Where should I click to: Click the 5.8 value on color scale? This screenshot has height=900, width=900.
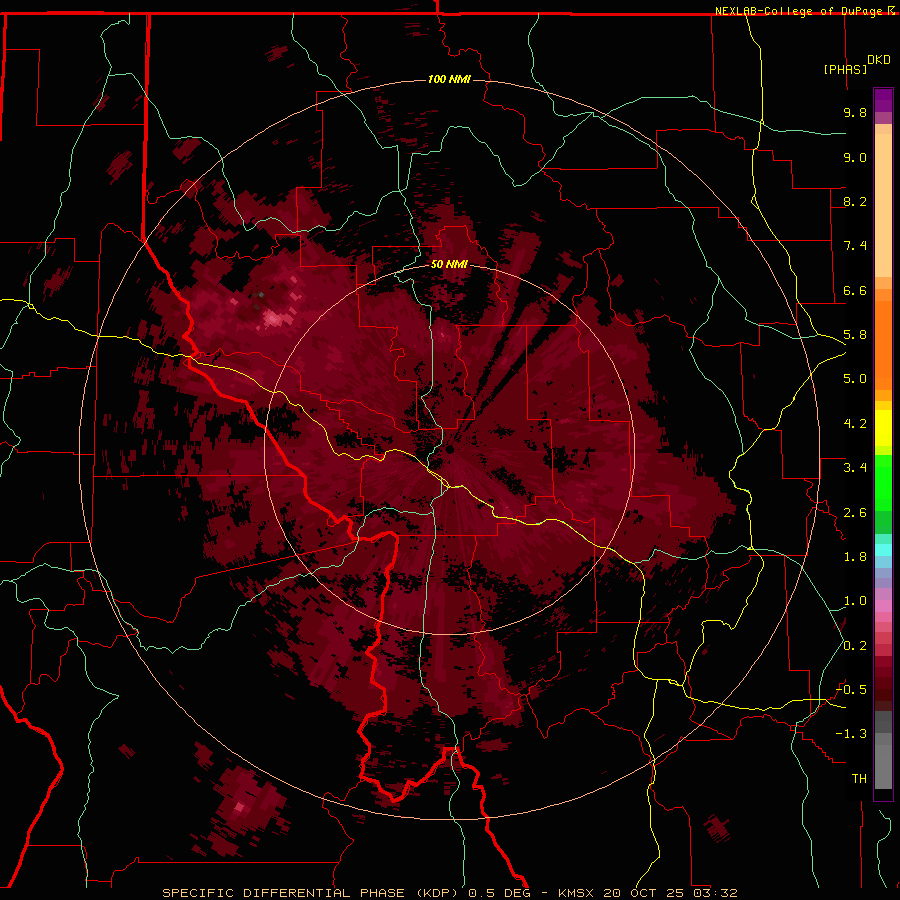tap(855, 335)
